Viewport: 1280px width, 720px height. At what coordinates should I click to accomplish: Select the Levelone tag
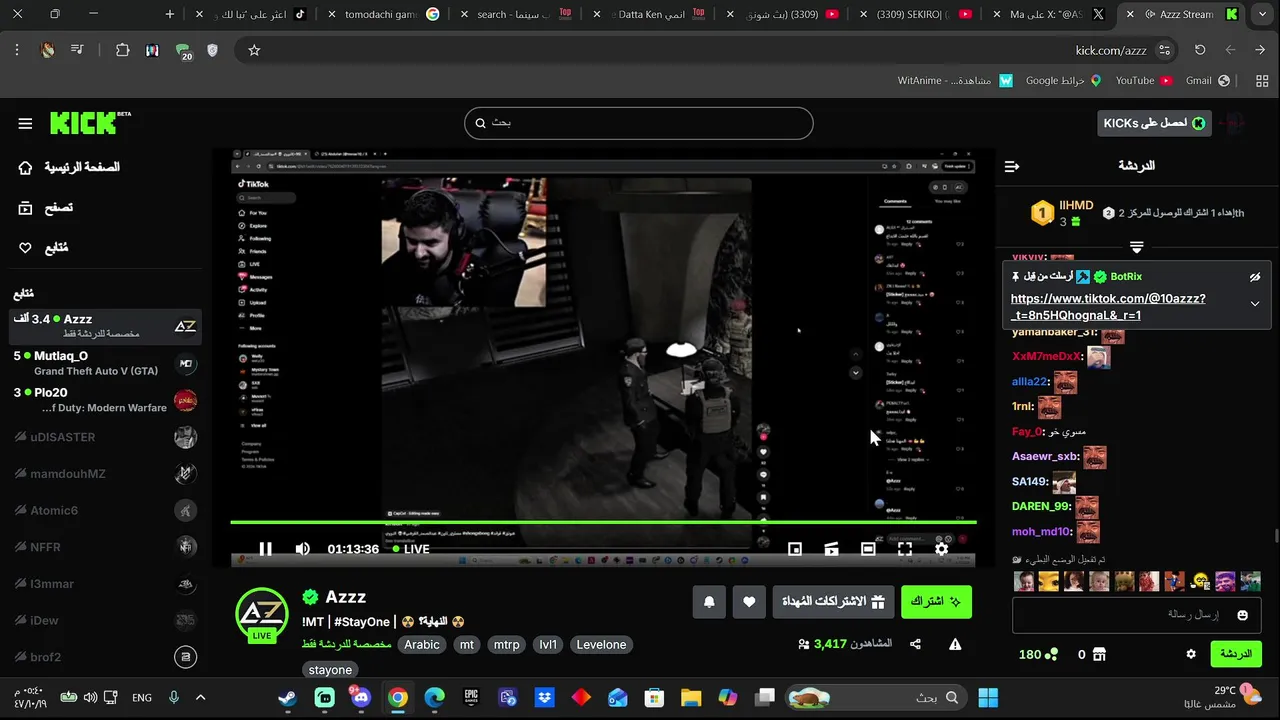coord(601,645)
